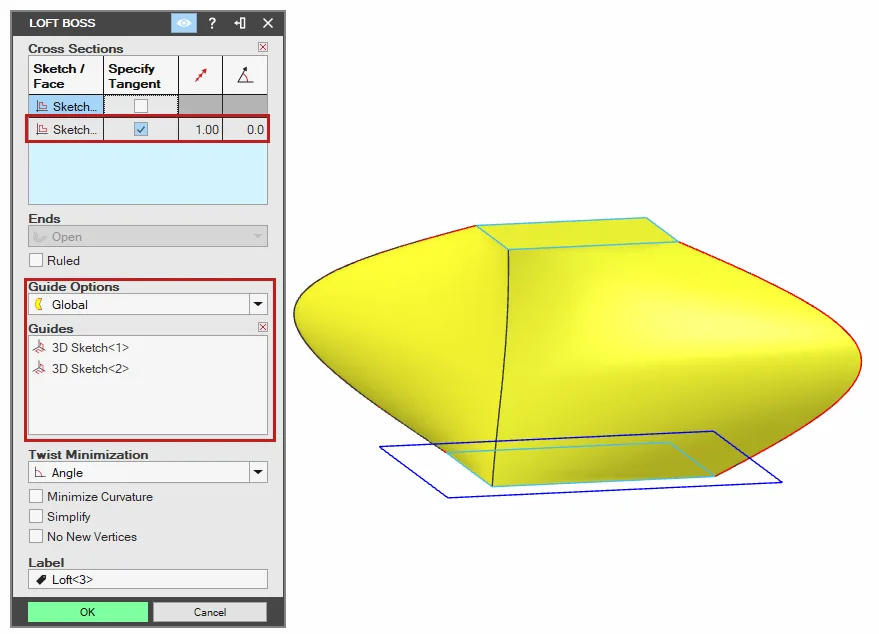Select 3D Sketch<2> in Guides list

(90, 368)
